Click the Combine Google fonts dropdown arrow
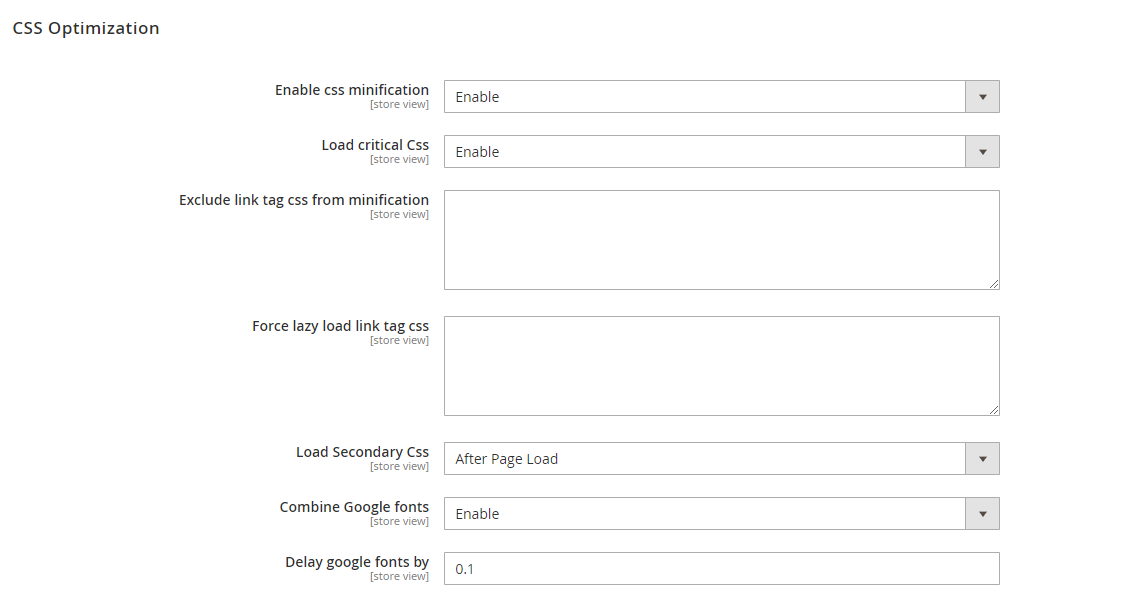The height and width of the screenshot is (599, 1146). tap(982, 514)
